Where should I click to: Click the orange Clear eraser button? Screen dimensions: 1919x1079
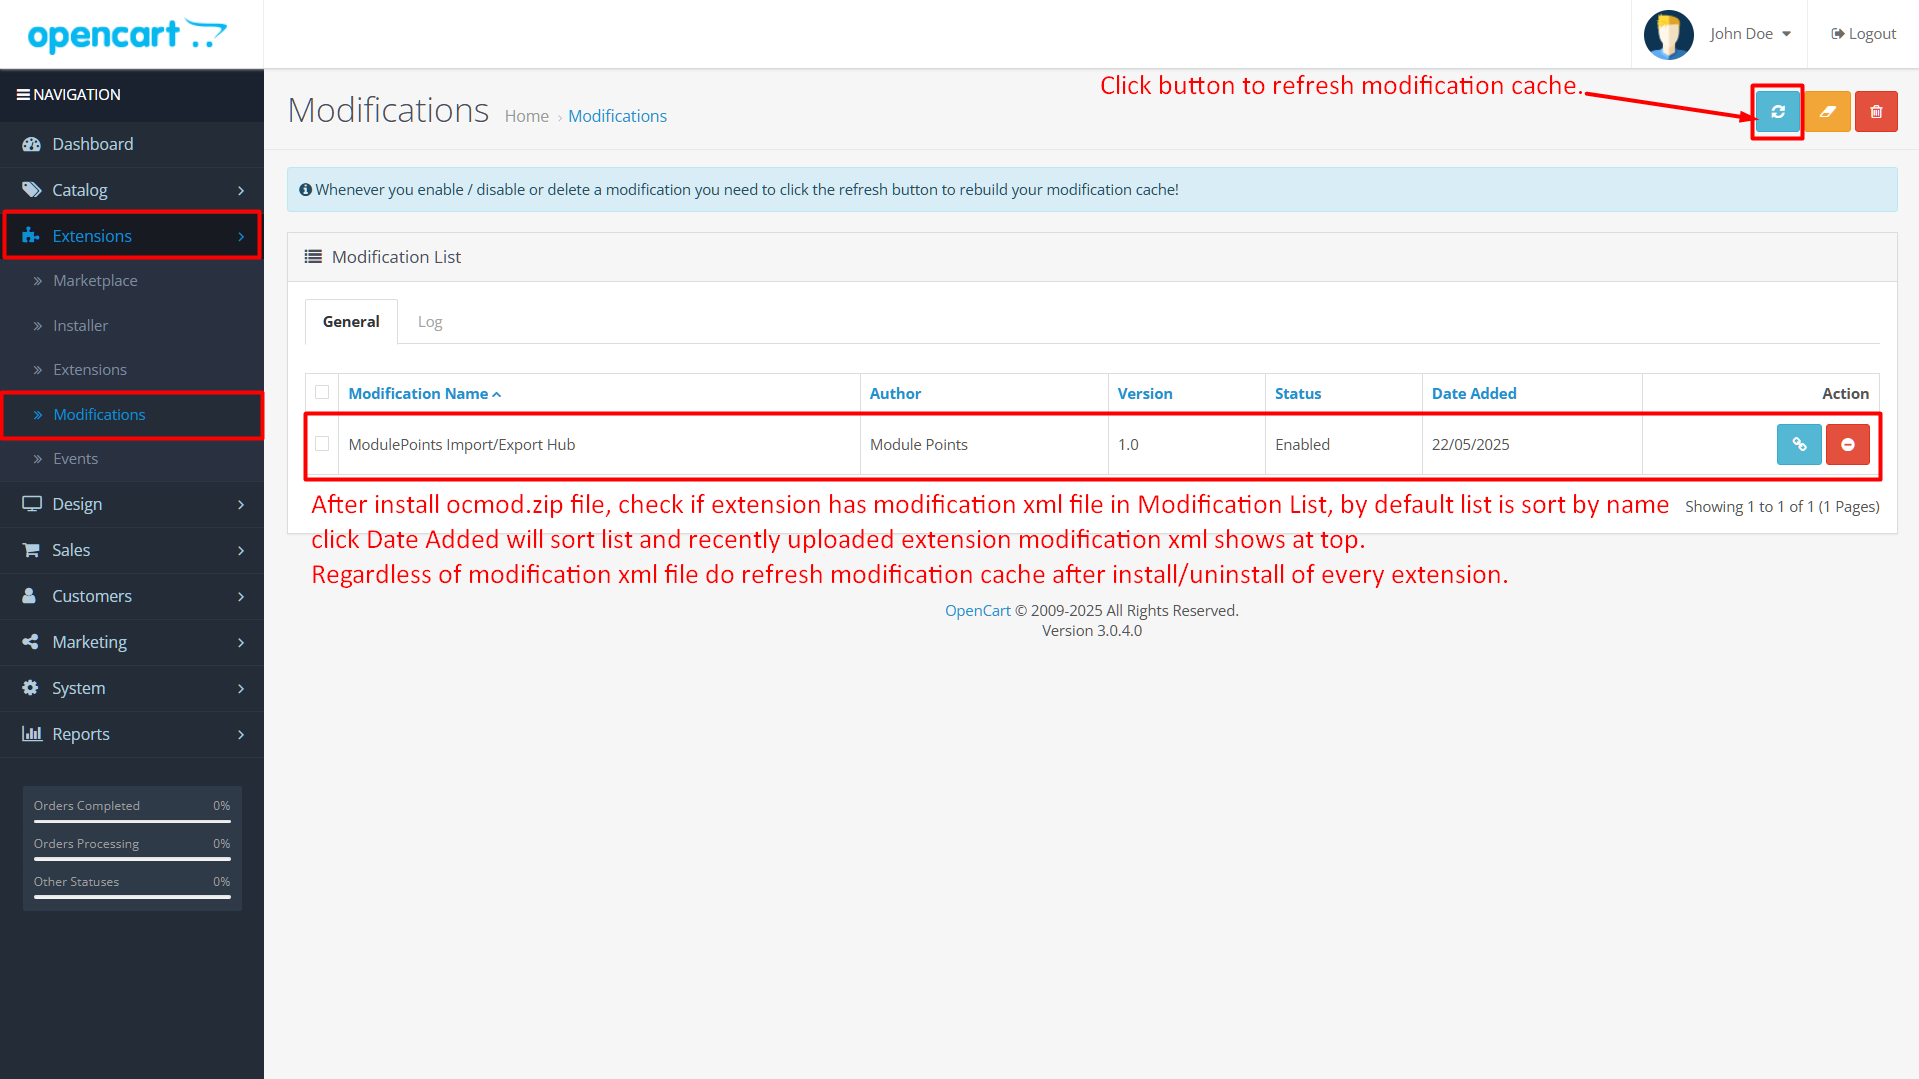[x=1827, y=112]
